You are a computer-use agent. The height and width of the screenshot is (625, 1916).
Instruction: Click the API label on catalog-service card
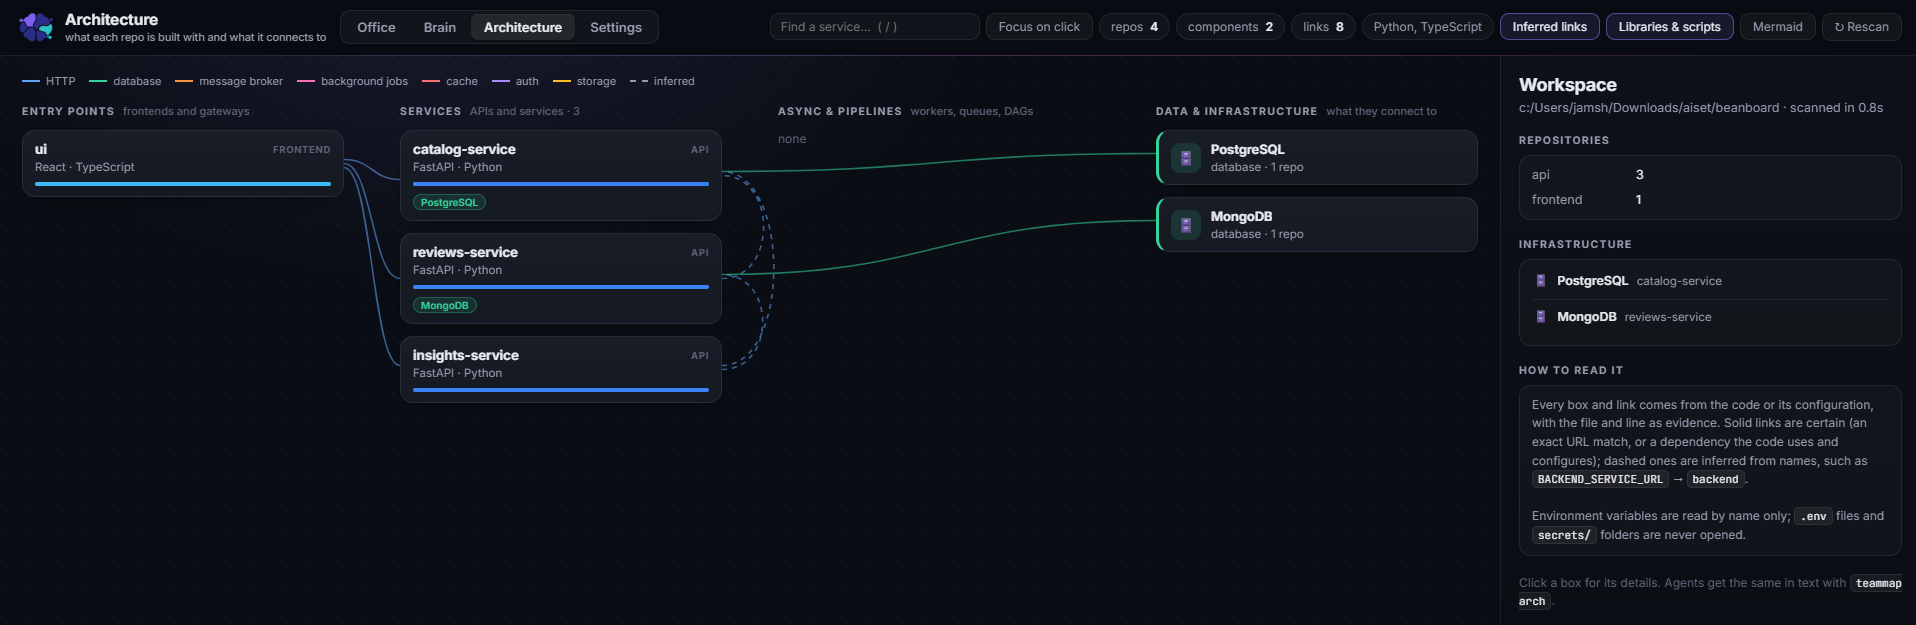point(699,149)
